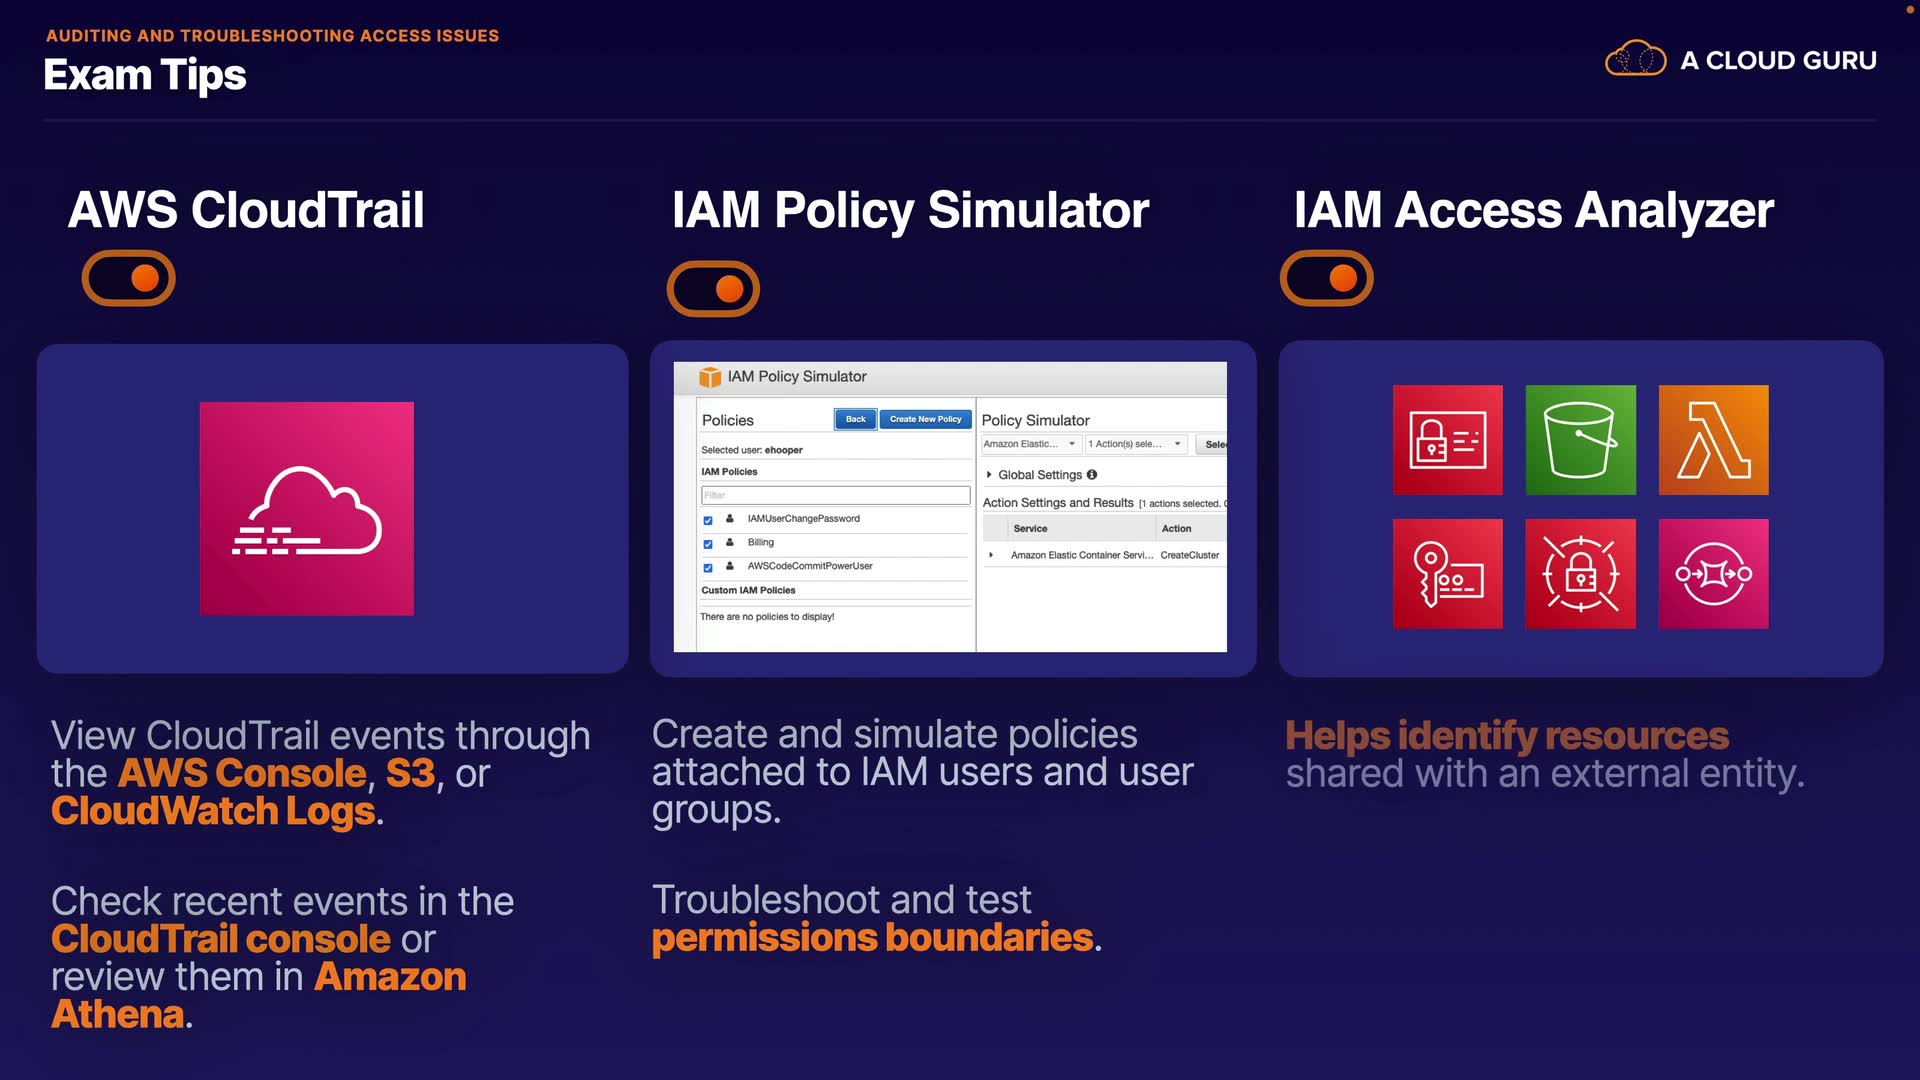Click the Global Settings info icon
Image resolution: width=1920 pixels, height=1080 pixels.
(1092, 475)
